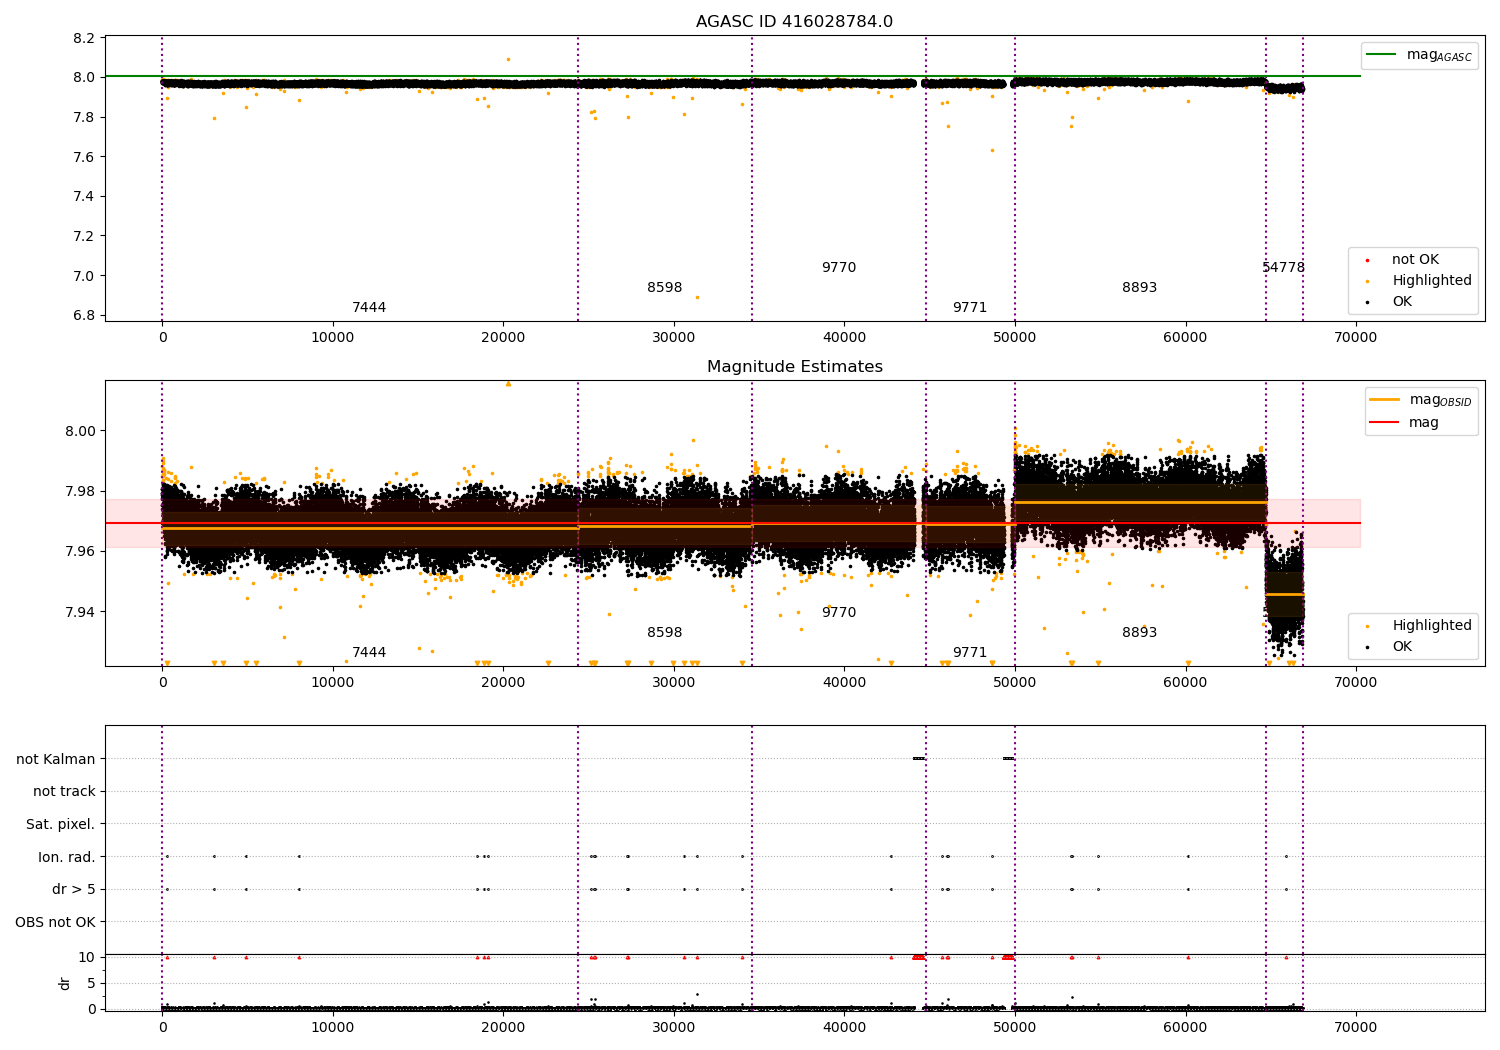Click the 'not Kalman' axis label
1500x1050 pixels.
coord(56,759)
